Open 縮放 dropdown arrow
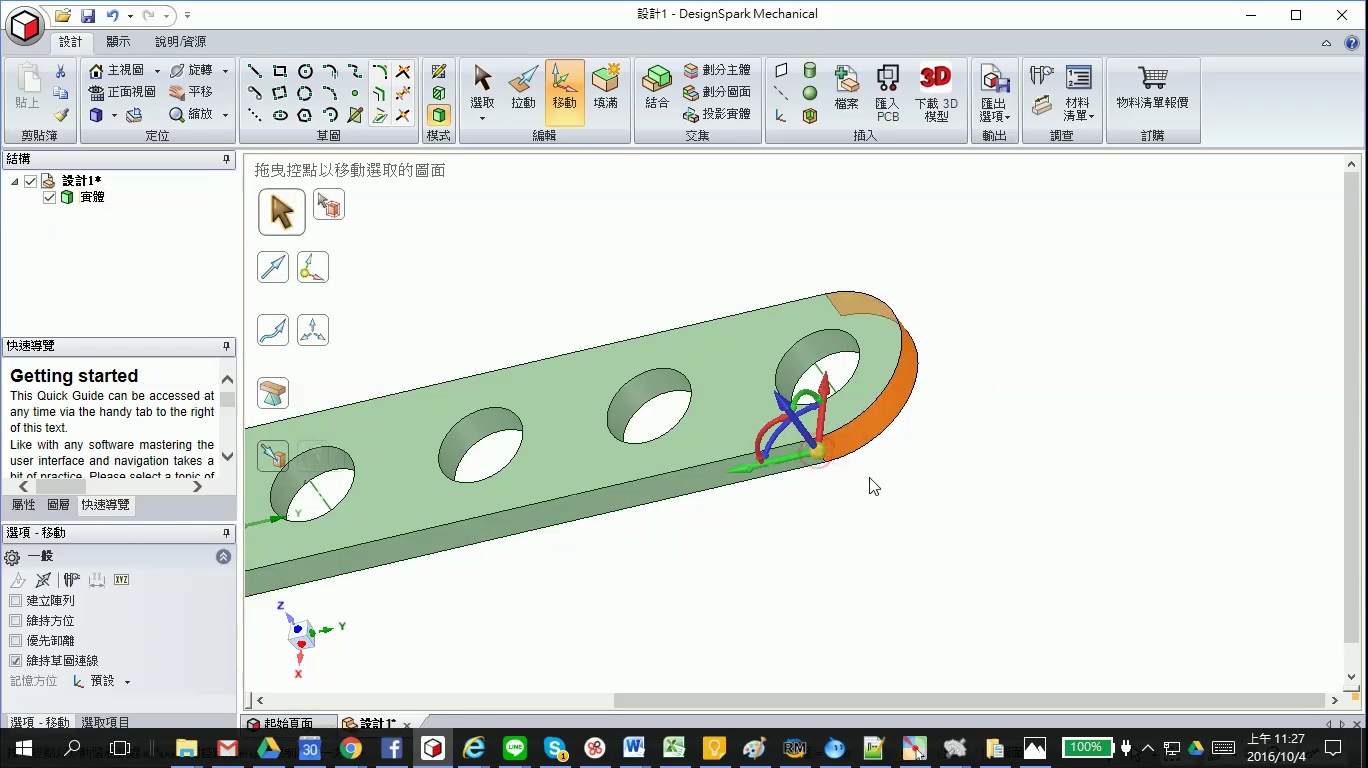This screenshot has width=1368, height=768. pos(225,115)
